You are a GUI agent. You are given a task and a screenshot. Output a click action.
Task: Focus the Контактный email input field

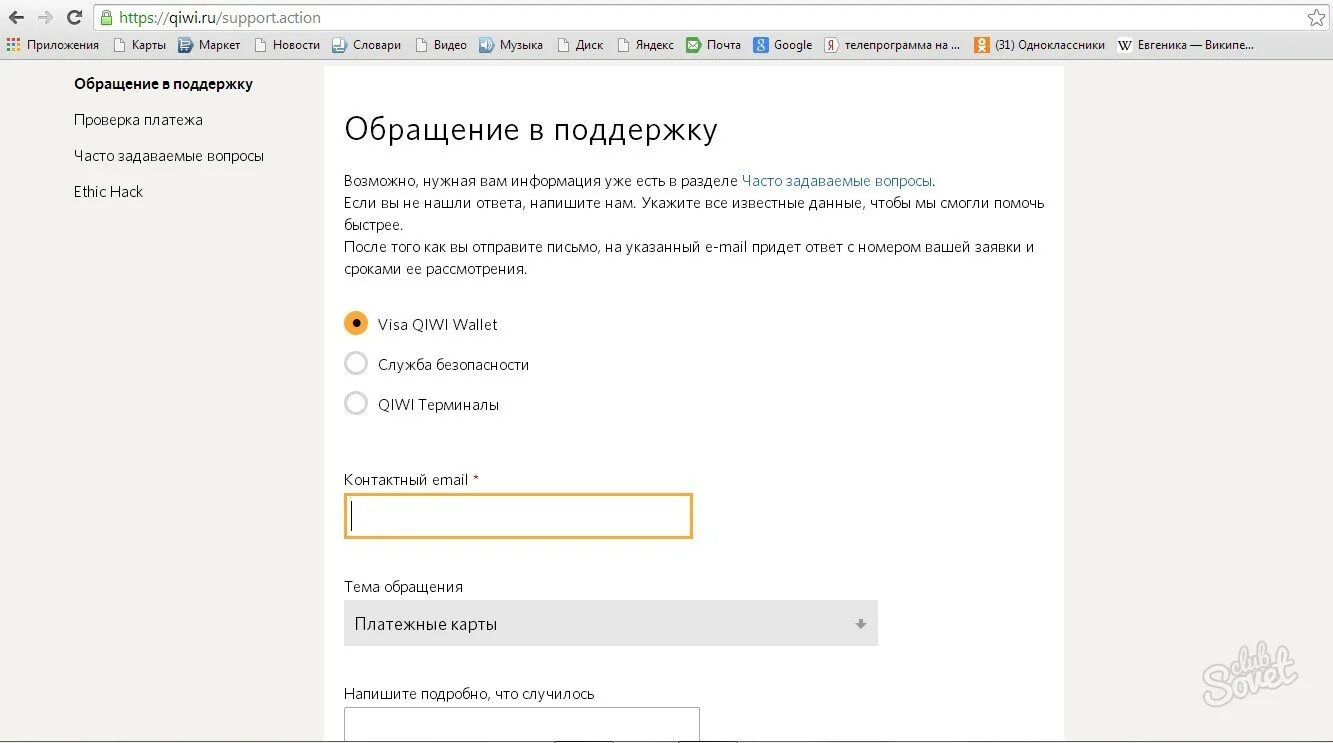coord(518,516)
